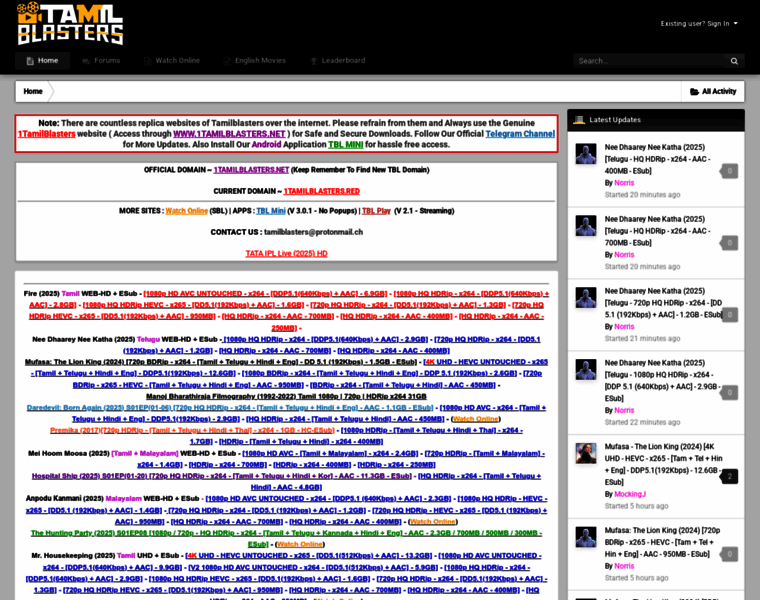The image size is (760, 600).
Task: Click the All Activity feed icon
Action: 694,91
